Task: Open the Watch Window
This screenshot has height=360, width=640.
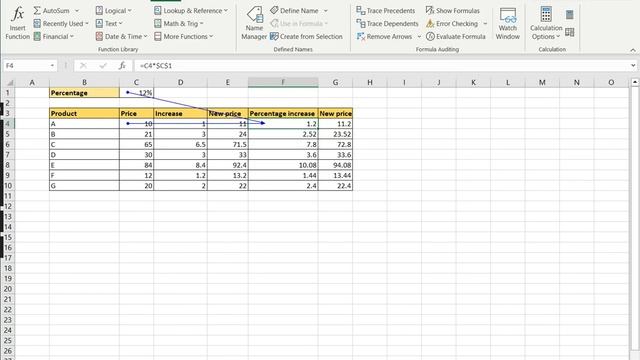Action: 508,23
